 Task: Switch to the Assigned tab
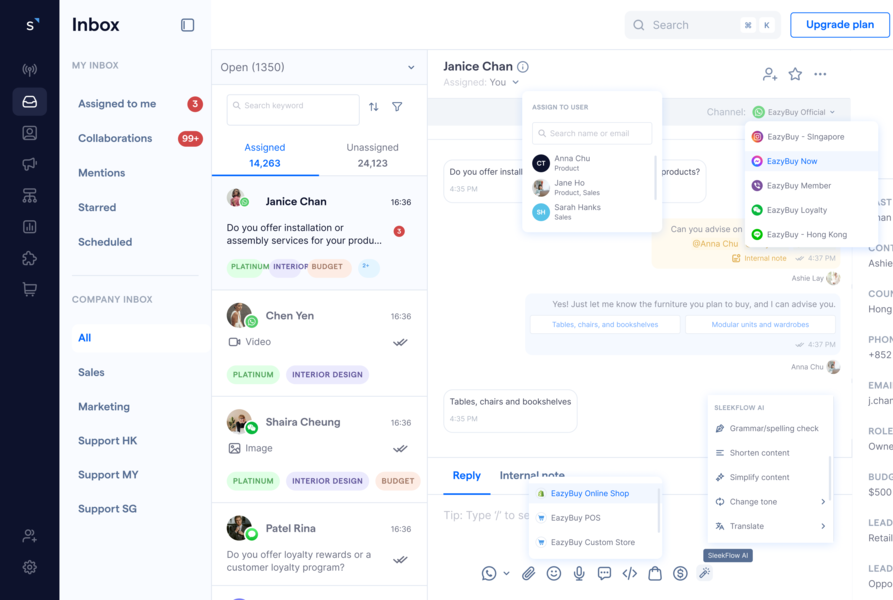point(265,155)
